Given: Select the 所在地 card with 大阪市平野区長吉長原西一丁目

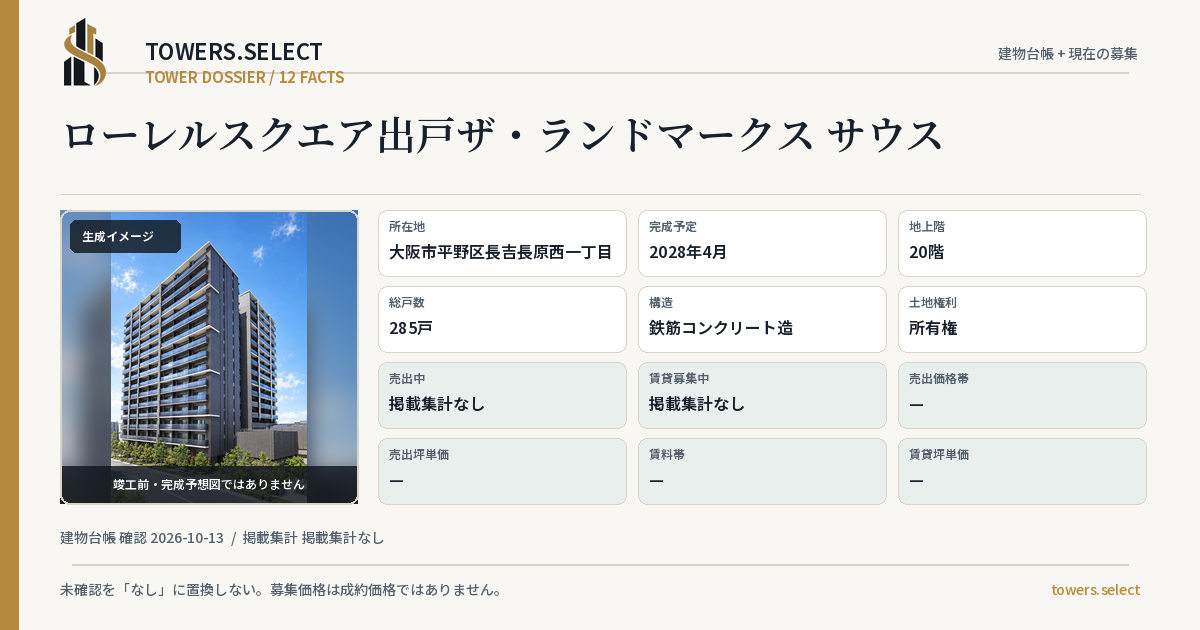Looking at the screenshot, I should pos(502,243).
